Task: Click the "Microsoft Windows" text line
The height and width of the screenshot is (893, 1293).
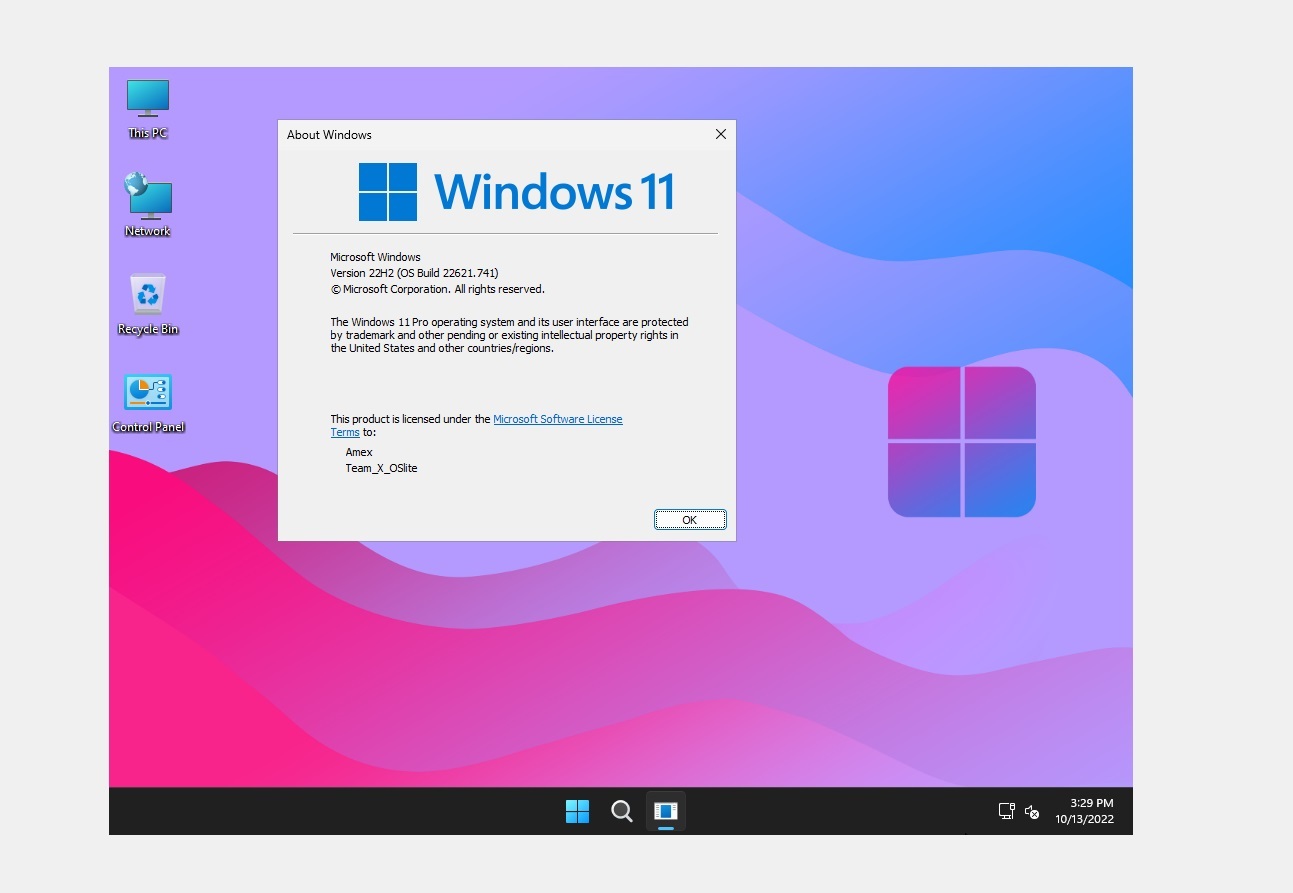Action: coord(376,257)
